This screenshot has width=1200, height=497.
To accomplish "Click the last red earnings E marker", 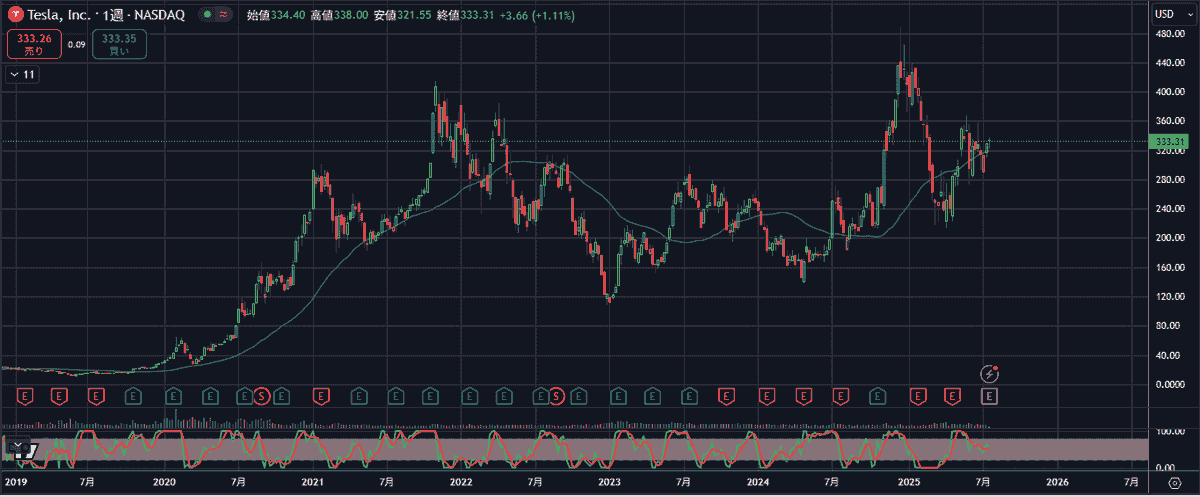I will coord(952,397).
